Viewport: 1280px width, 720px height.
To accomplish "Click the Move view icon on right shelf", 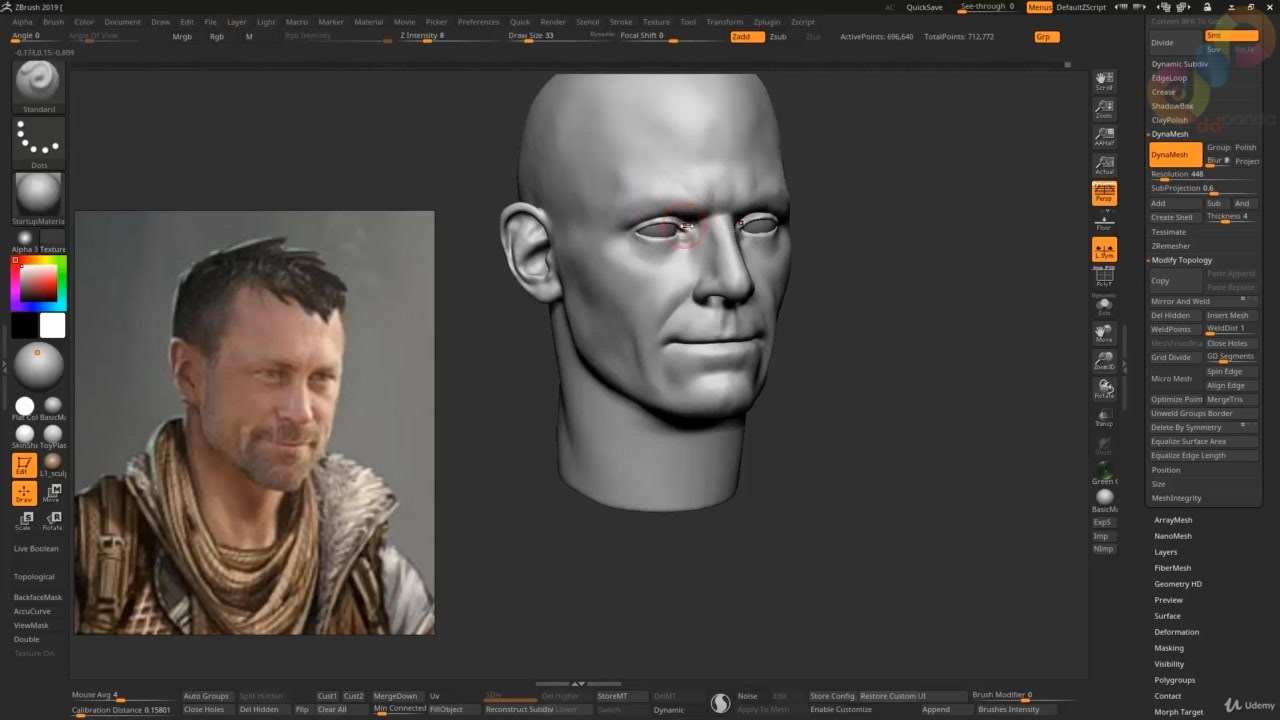I will [1104, 333].
